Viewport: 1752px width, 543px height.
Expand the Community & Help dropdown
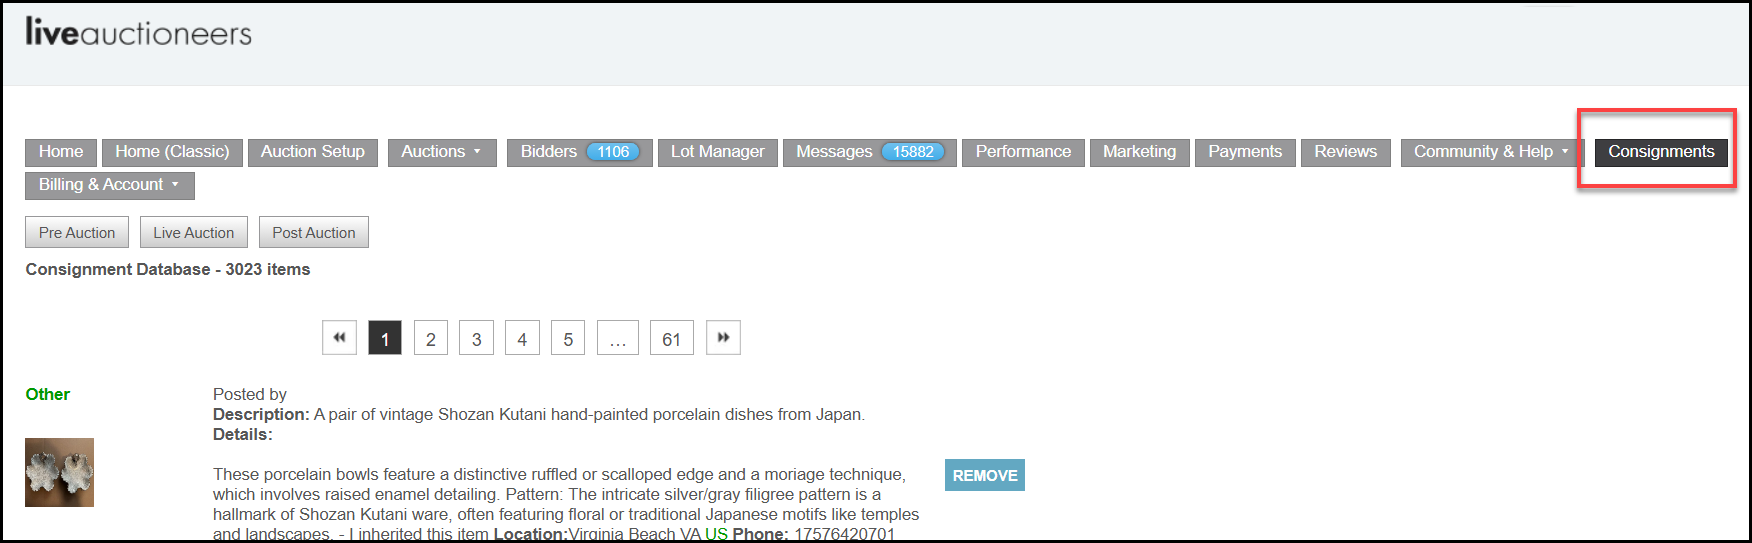pyautogui.click(x=1492, y=152)
